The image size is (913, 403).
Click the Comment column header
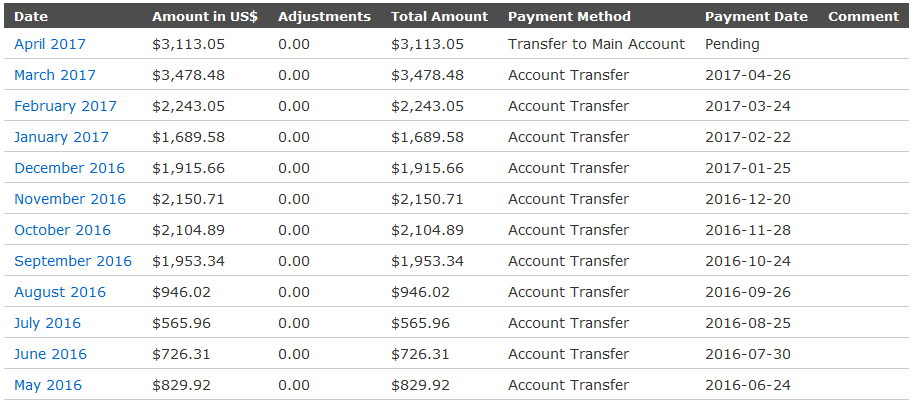(x=864, y=16)
